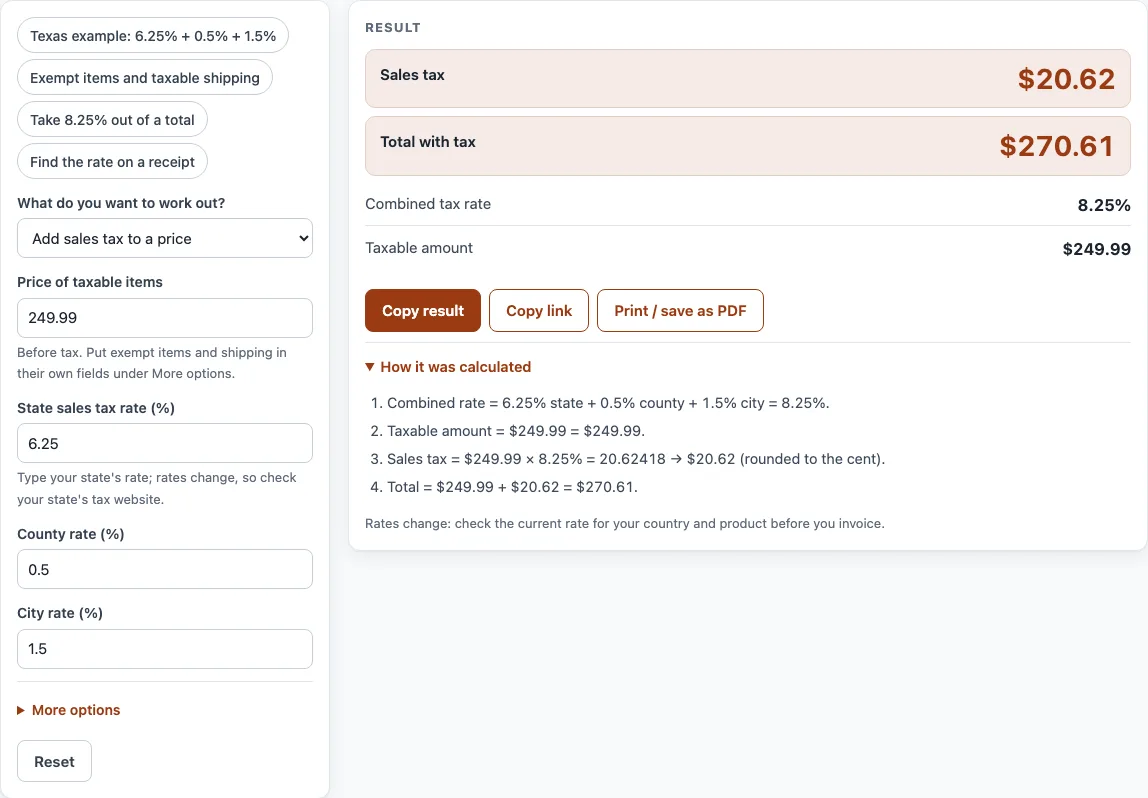1148x798 pixels.
Task: Select the Sales tax amount $20.62
Action: [1066, 79]
